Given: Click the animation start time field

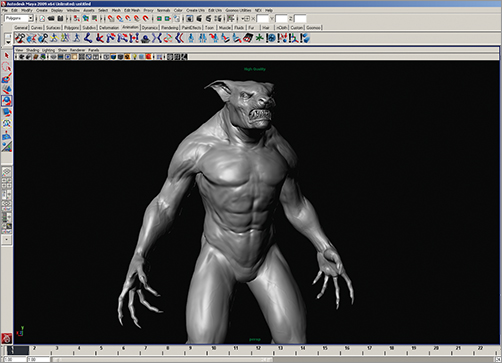Looking at the screenshot, I should click(x=14, y=359).
